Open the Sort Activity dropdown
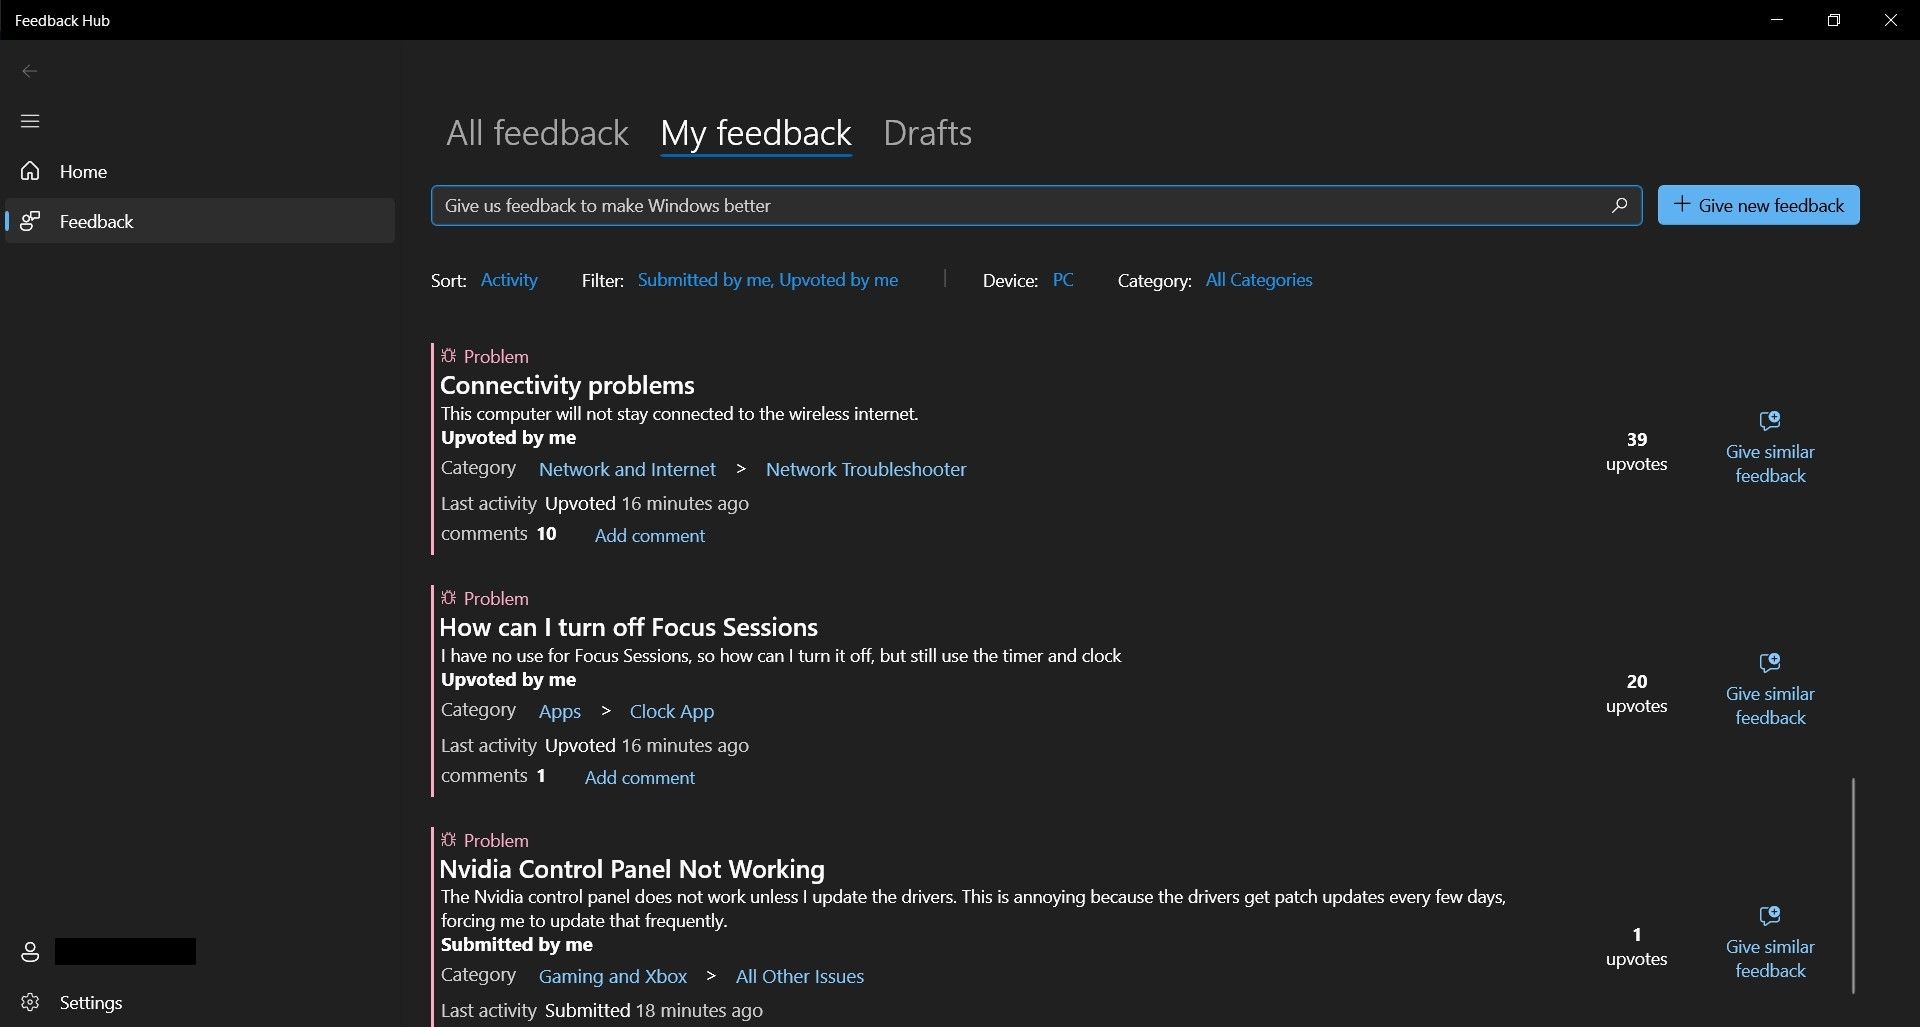This screenshot has width=1920, height=1027. (509, 280)
